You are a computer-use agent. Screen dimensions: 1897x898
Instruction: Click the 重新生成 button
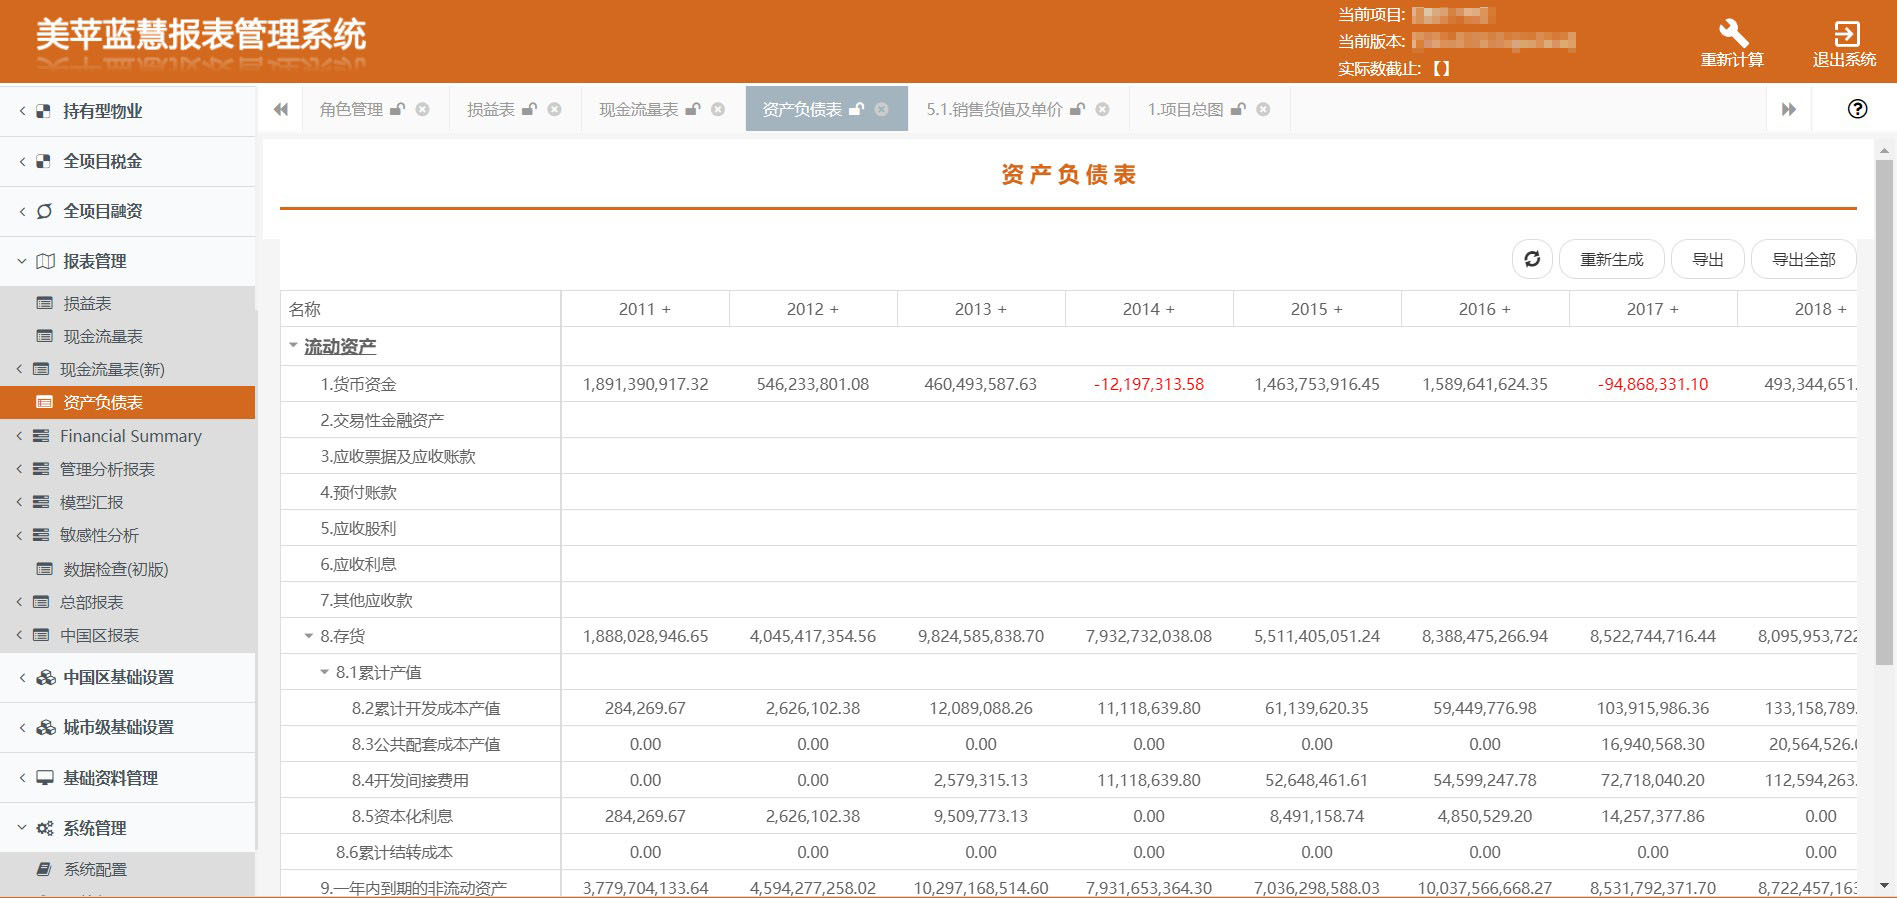(1611, 259)
